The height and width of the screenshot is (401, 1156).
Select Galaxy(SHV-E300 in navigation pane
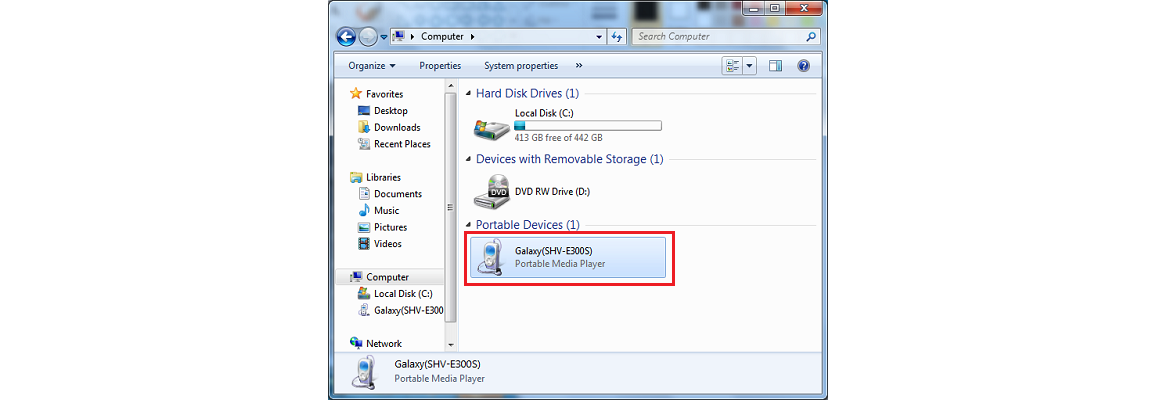point(408,310)
